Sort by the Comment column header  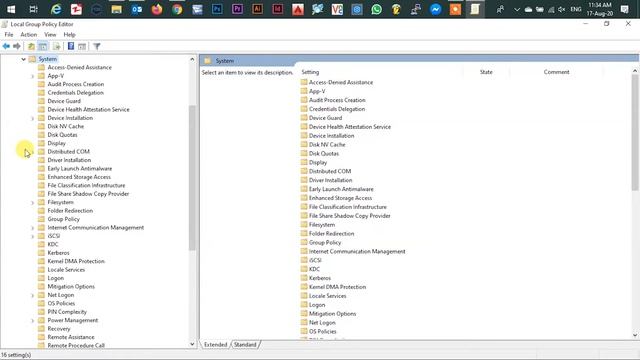(556, 72)
